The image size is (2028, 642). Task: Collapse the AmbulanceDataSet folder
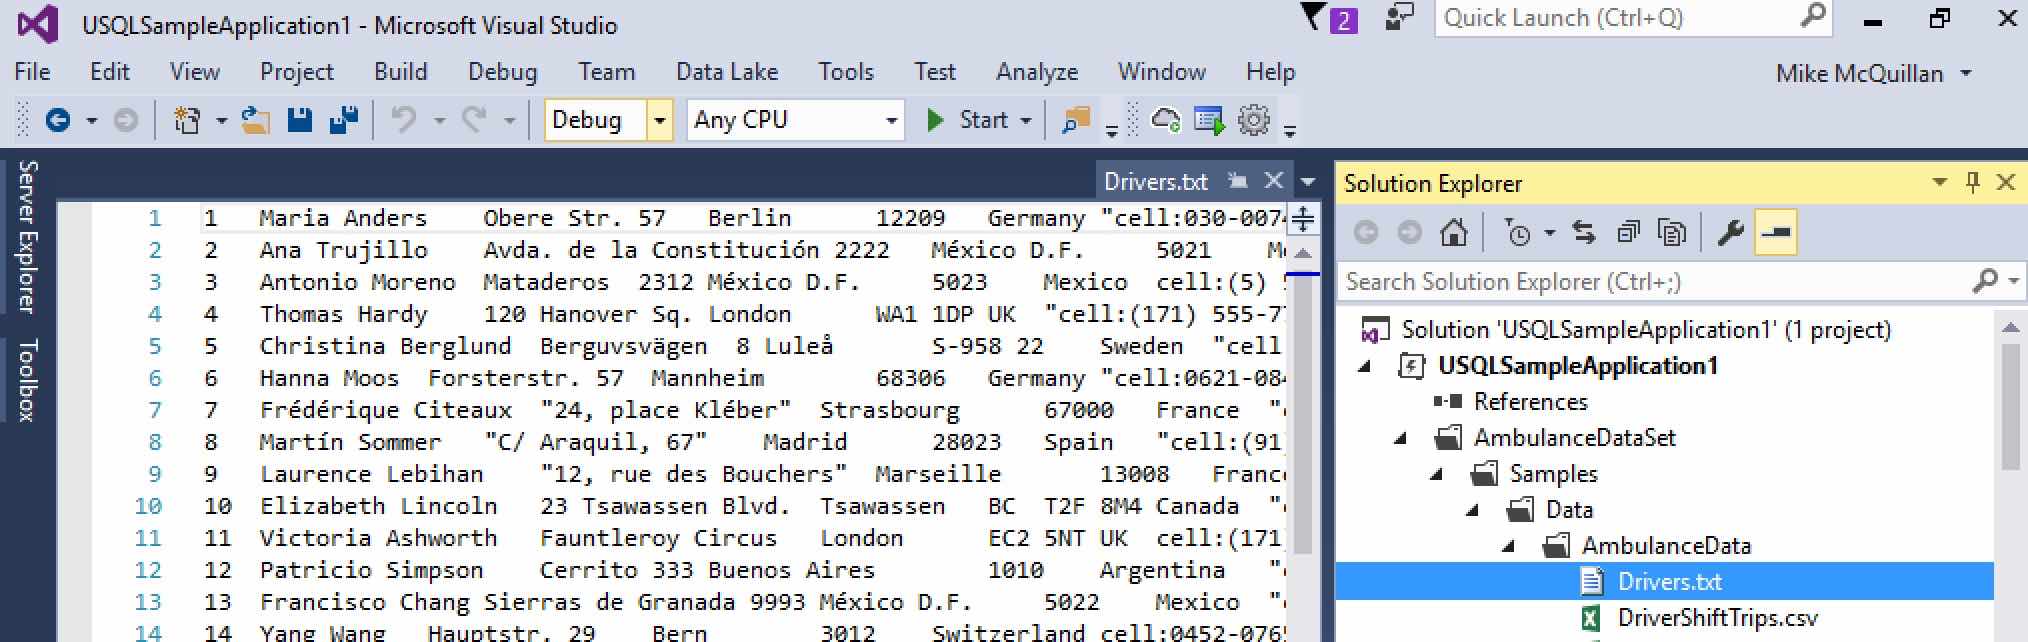(1402, 439)
